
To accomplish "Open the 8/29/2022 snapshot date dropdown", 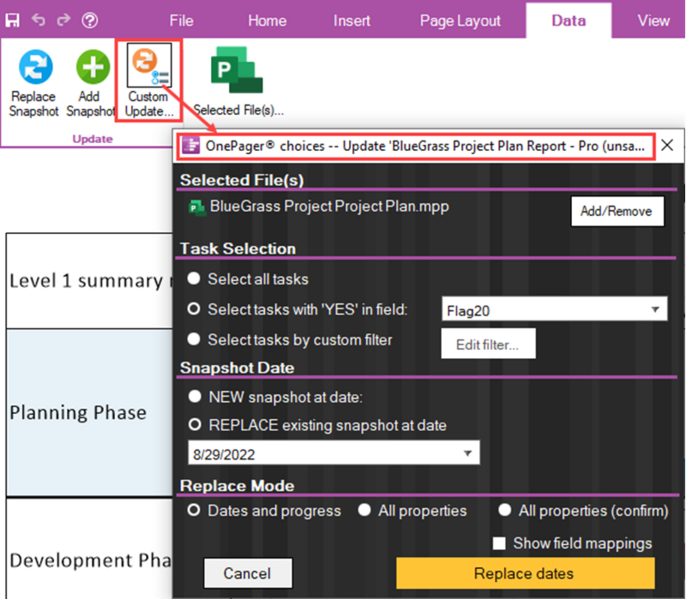I will pos(334,453).
